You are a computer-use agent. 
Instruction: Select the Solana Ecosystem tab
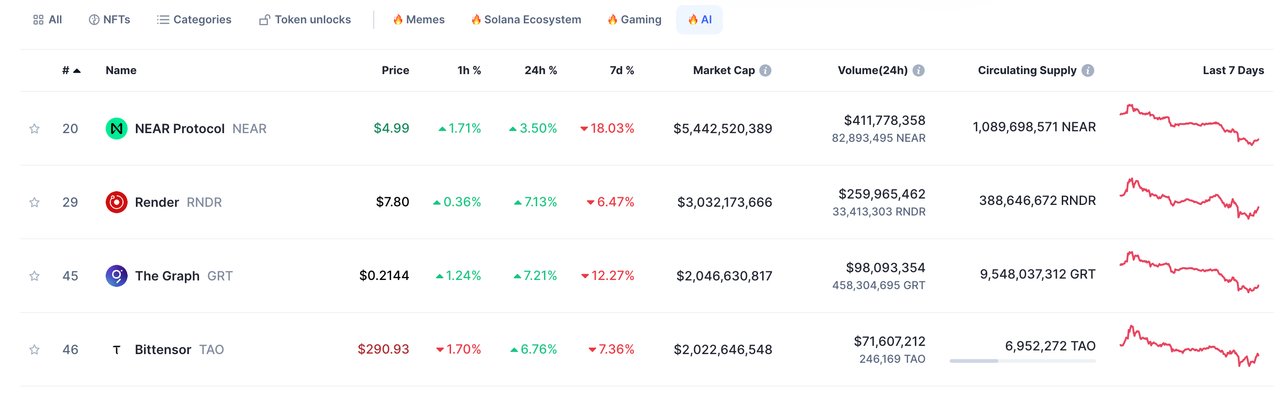(525, 19)
